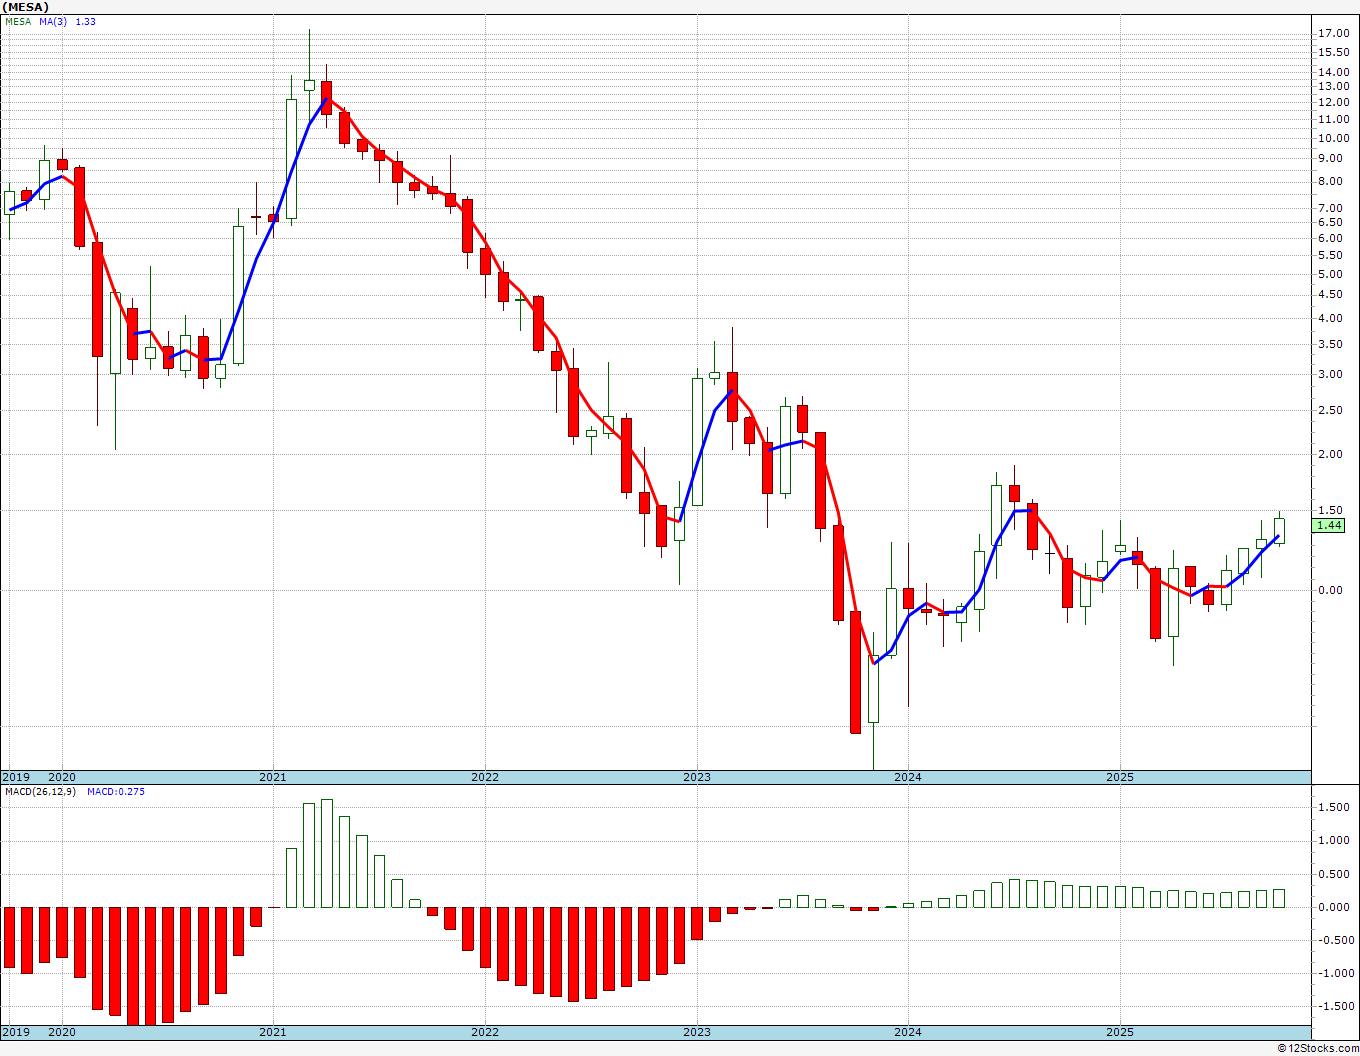Click the -1.500 MACD axis label
Image resolution: width=1360 pixels, height=1056 pixels.
click(x=1332, y=1006)
